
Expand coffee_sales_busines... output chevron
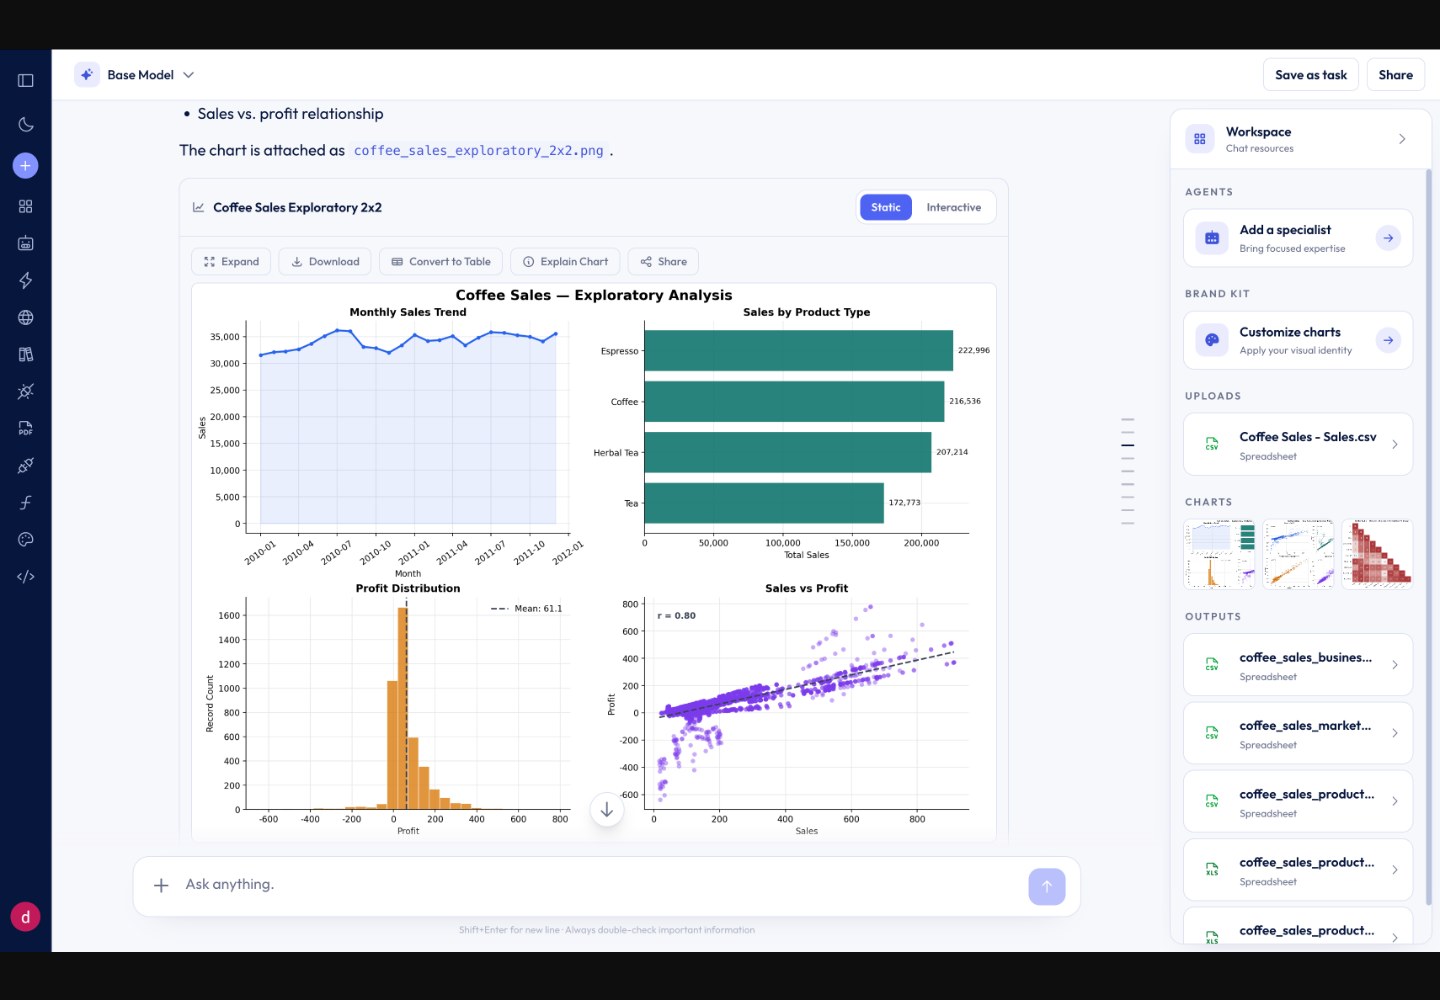click(x=1395, y=665)
